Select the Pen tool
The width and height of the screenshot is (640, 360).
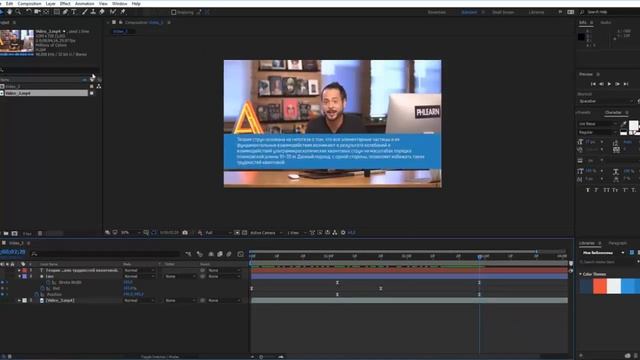tap(65, 12)
